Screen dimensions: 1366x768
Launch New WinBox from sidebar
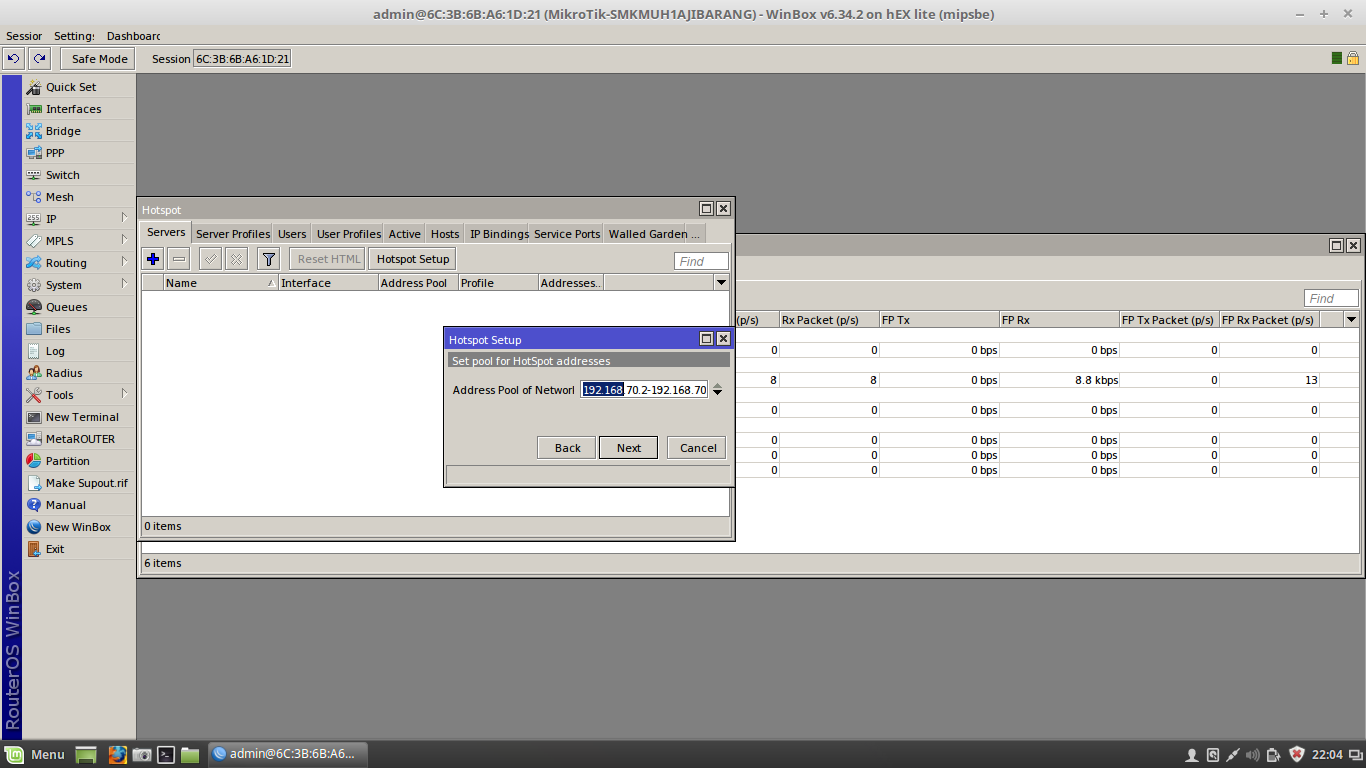pyautogui.click(x=79, y=527)
